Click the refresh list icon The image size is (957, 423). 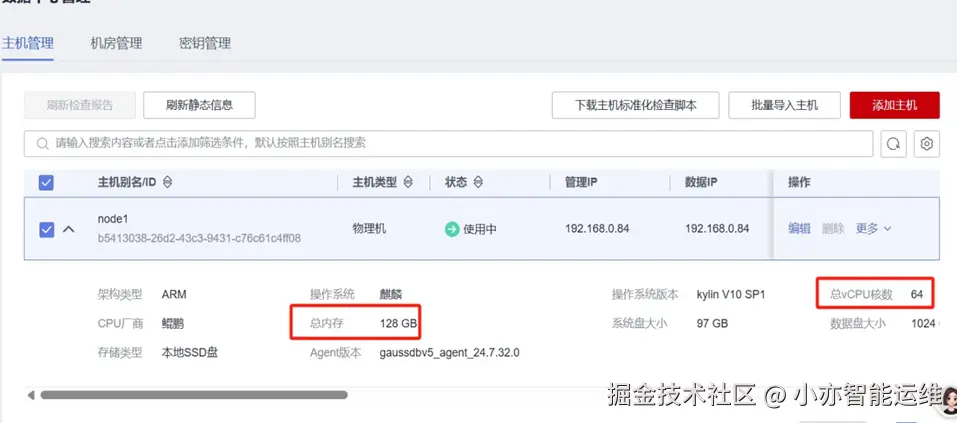[x=894, y=144]
